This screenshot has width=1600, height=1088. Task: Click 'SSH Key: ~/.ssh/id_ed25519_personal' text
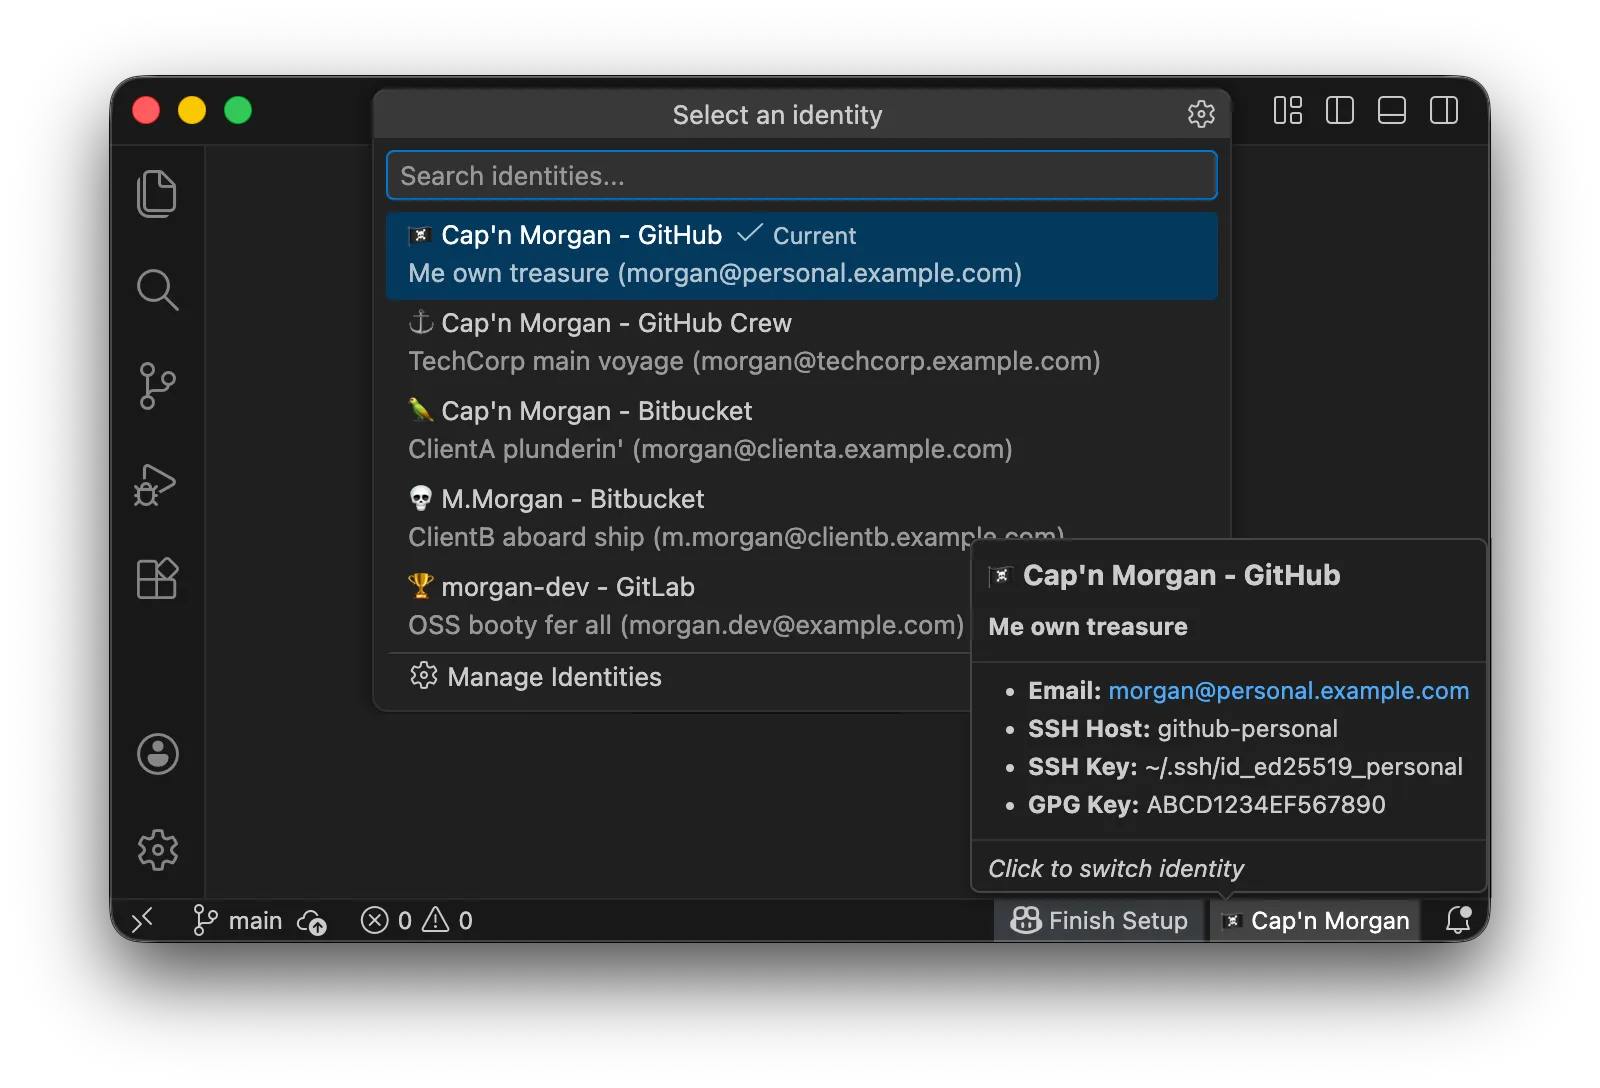pyautogui.click(x=1245, y=767)
